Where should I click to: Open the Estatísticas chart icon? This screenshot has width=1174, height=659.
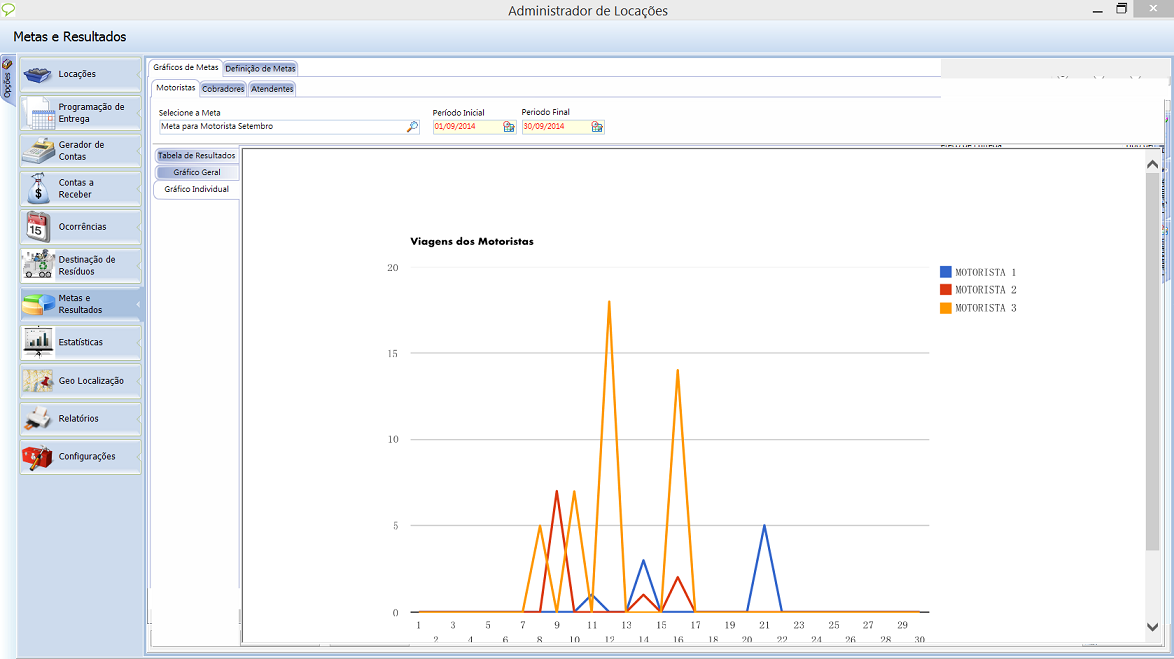tap(39, 342)
